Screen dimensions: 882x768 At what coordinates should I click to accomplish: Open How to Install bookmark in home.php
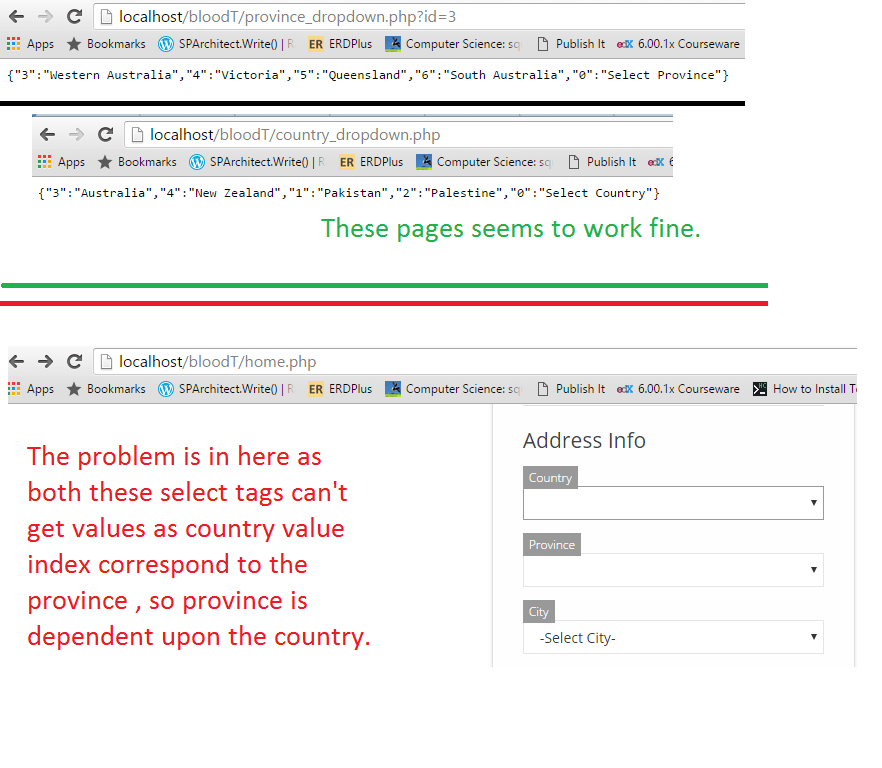[x=805, y=389]
